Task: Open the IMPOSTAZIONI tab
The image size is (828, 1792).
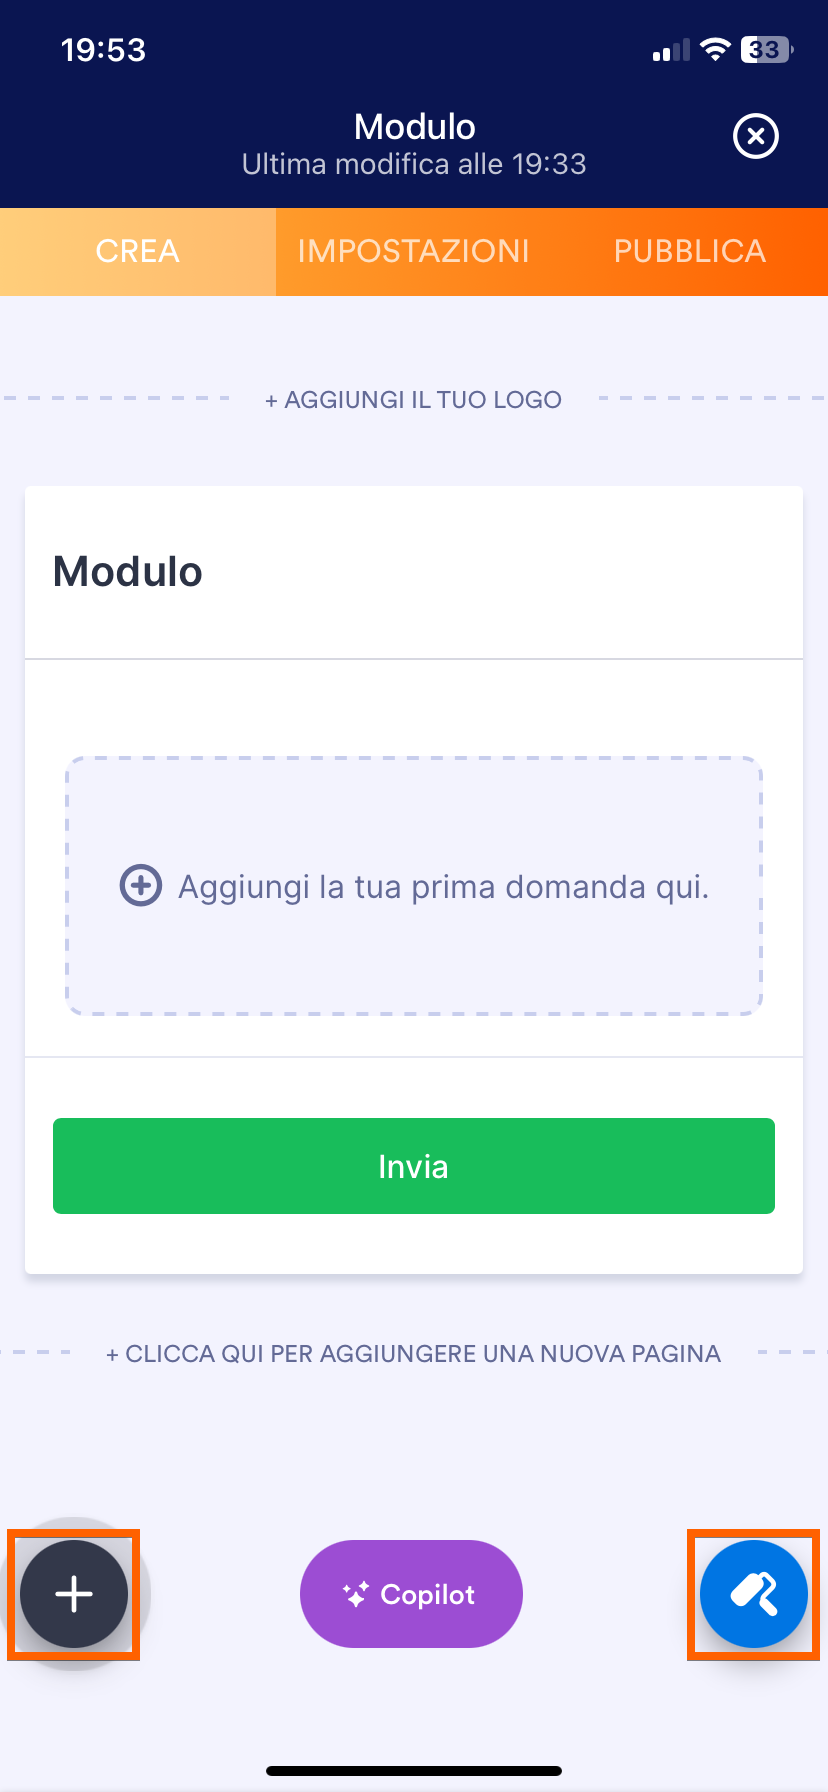Action: coord(413,251)
